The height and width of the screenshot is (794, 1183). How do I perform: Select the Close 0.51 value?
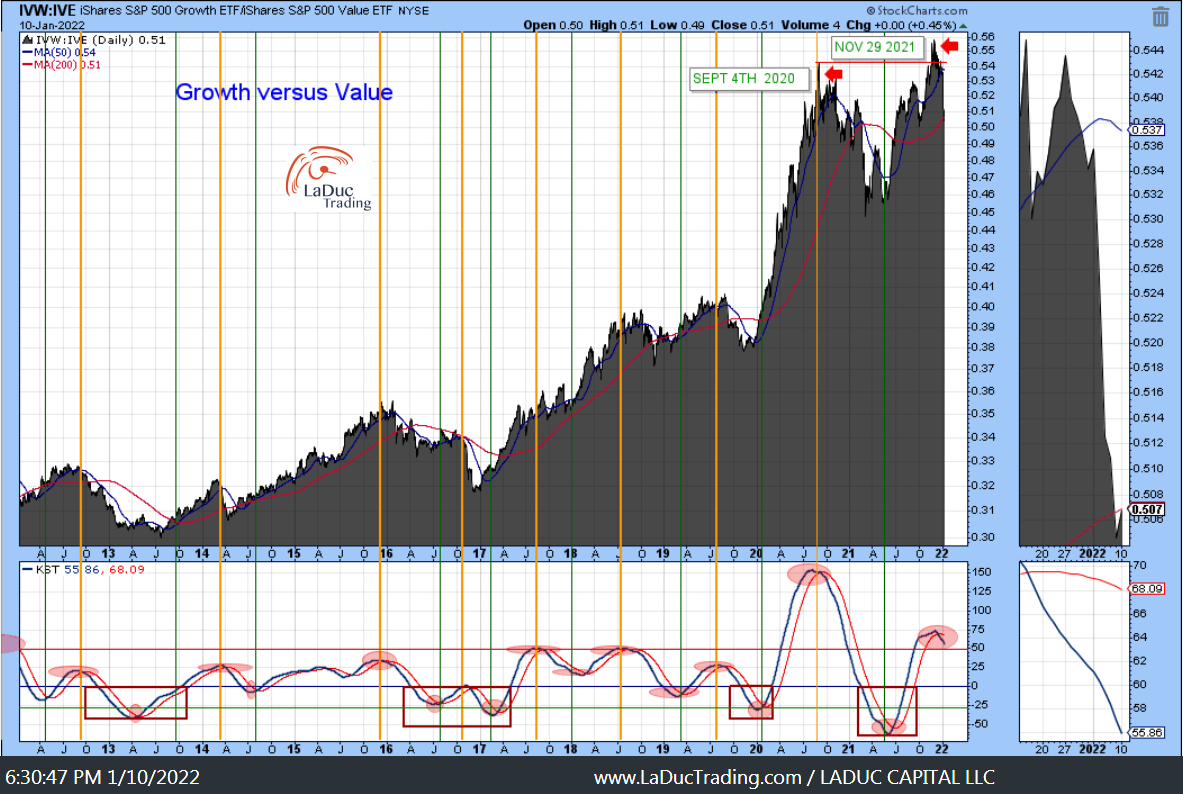click(x=742, y=25)
